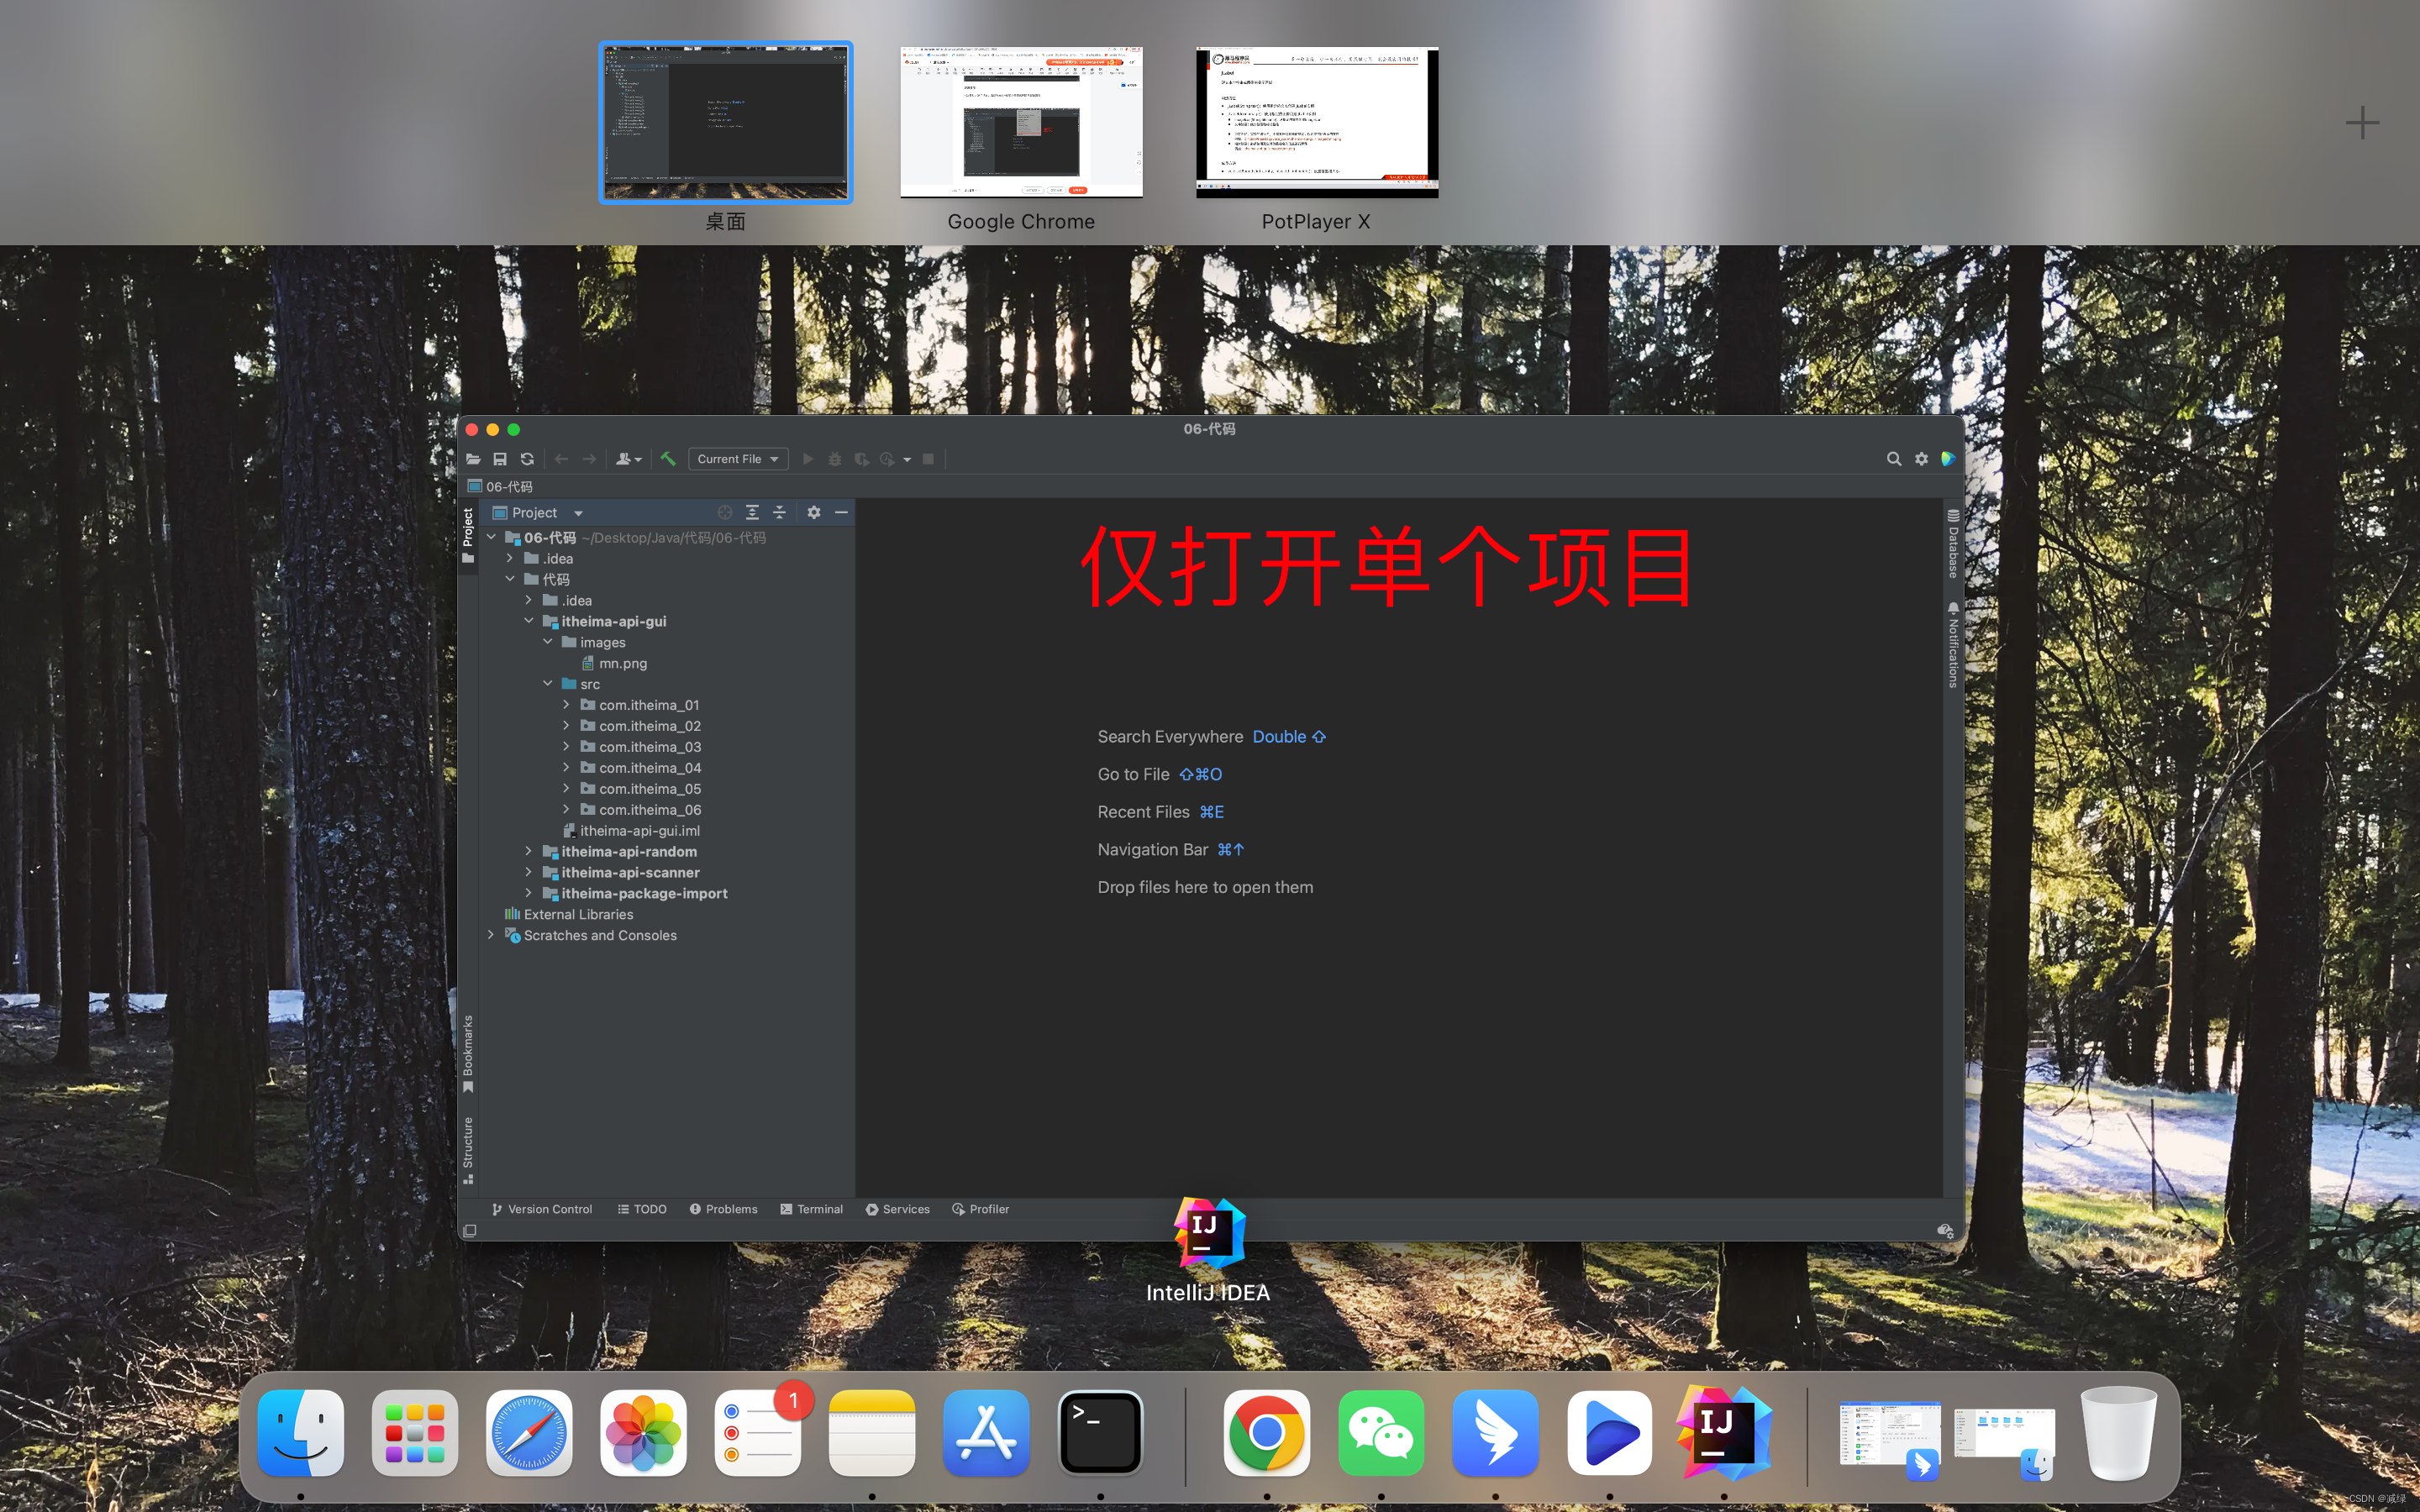2420x1512 pixels.
Task: Click the green Build Project hammer icon
Action: tap(667, 459)
